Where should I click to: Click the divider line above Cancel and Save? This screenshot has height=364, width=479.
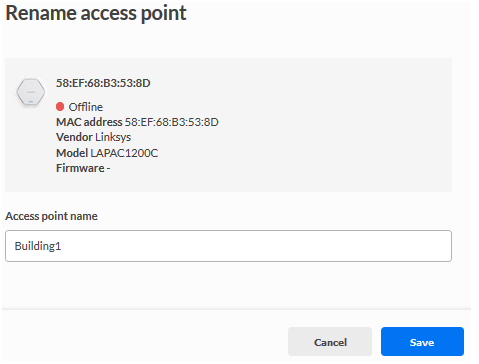coord(236,310)
